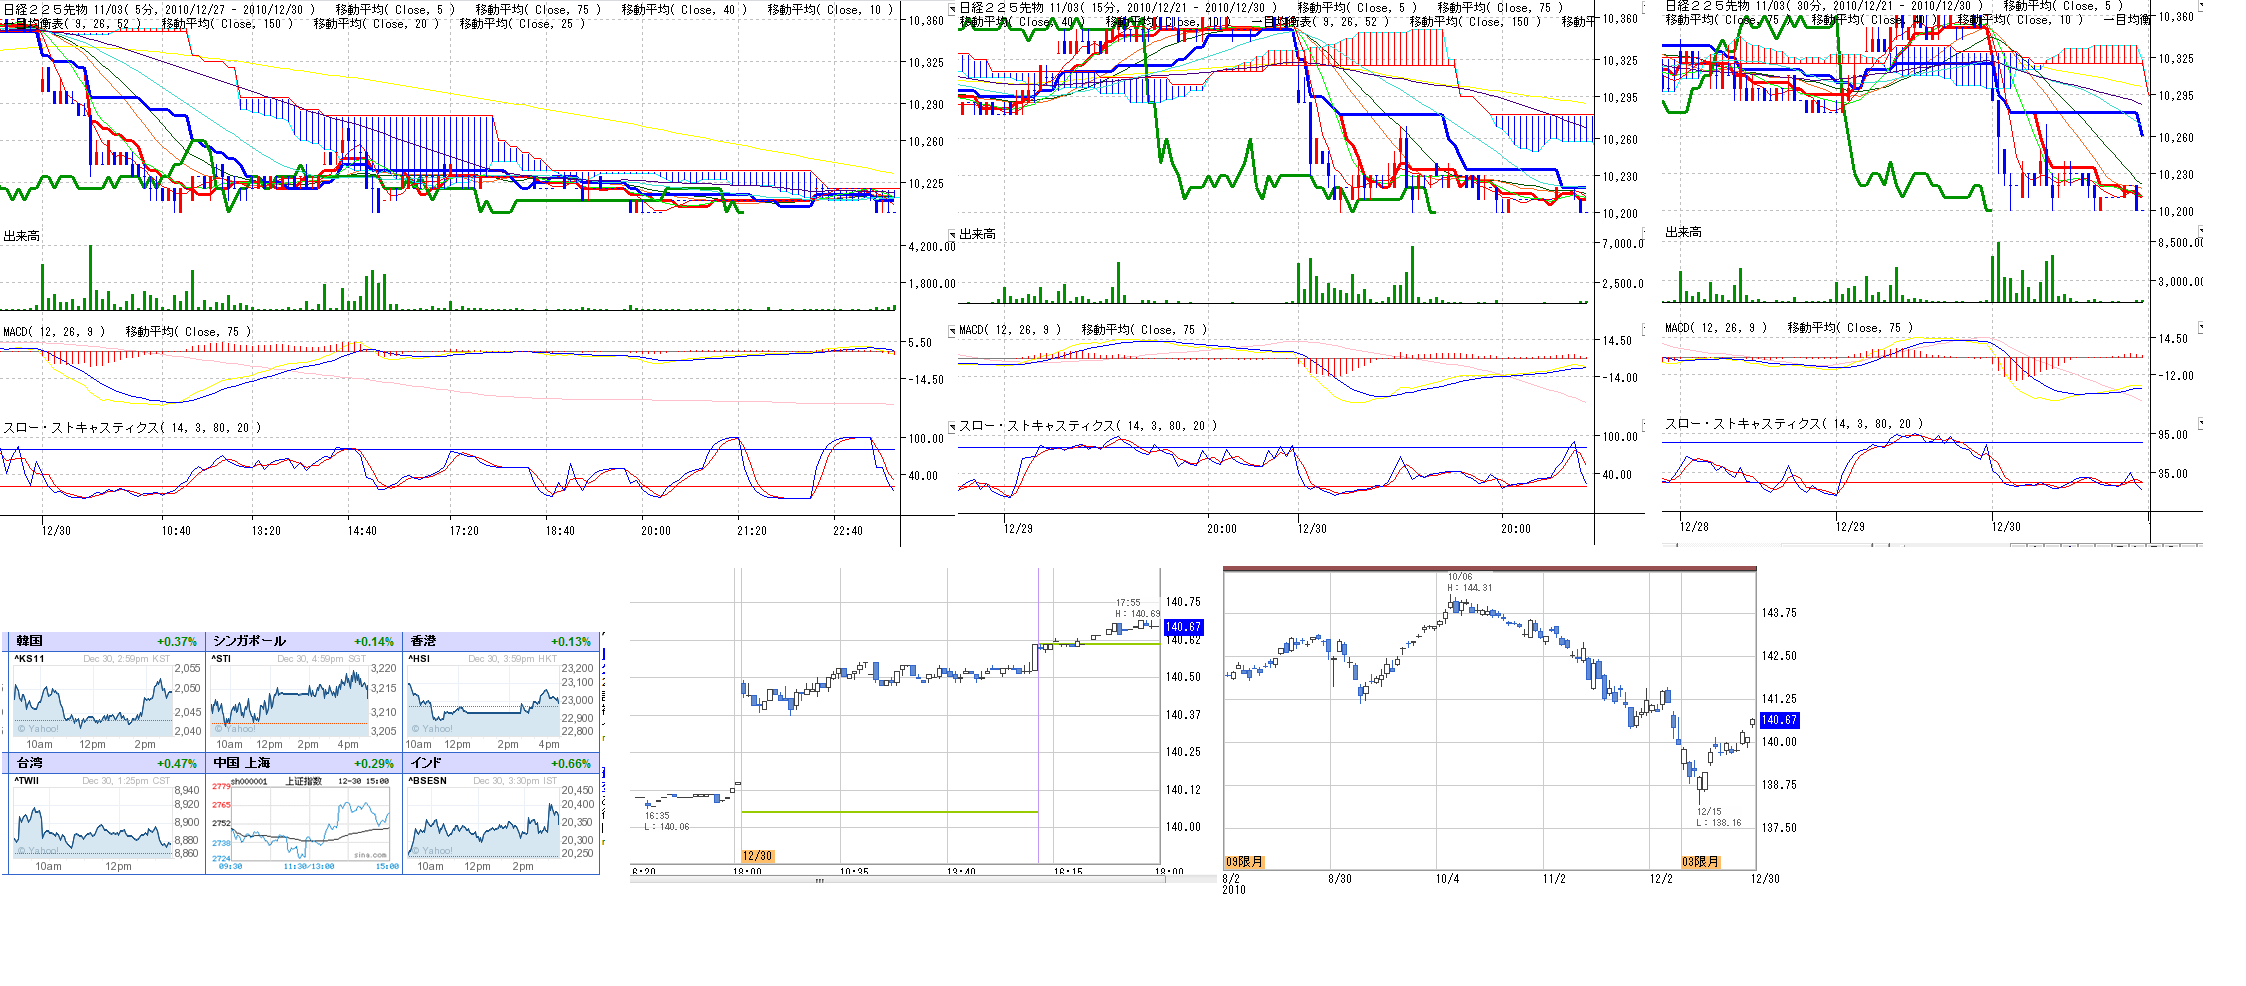
Task: Click the 中国 上海 market header
Action: pyautogui.click(x=242, y=763)
